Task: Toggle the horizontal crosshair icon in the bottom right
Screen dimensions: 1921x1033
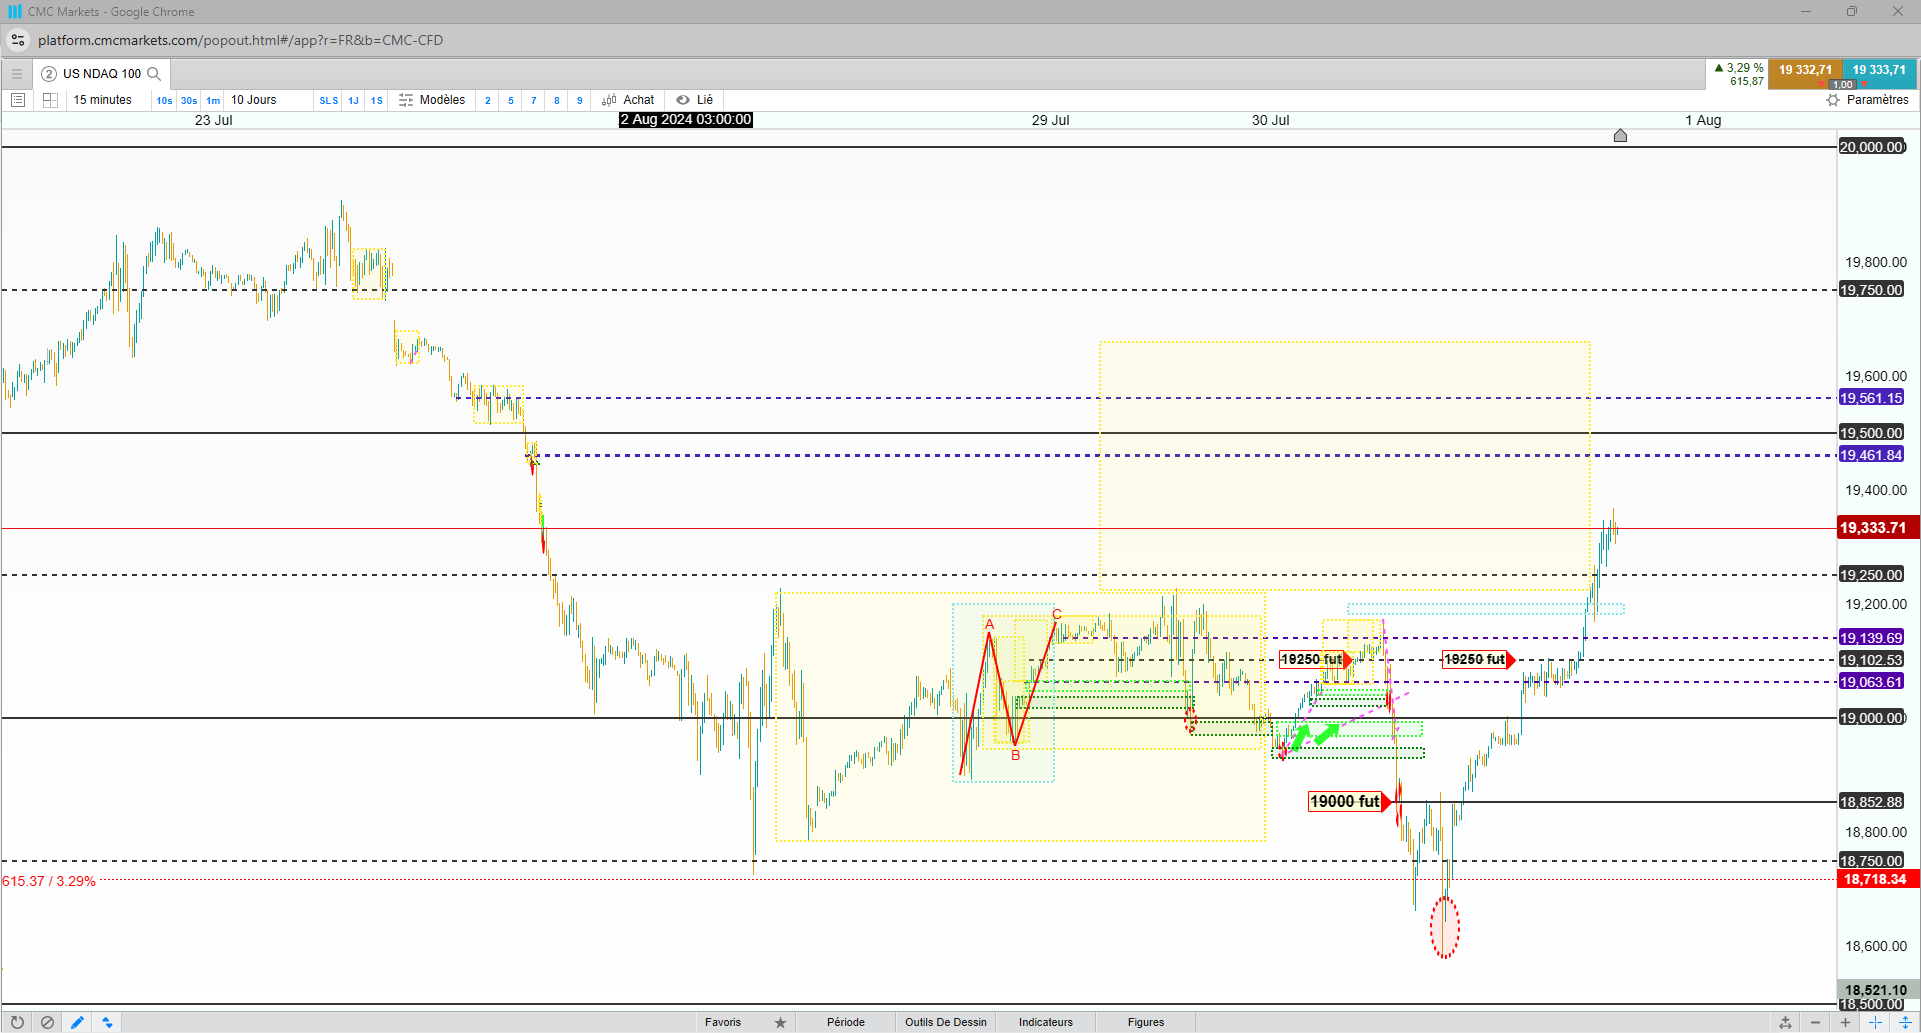Action: (1875, 1022)
